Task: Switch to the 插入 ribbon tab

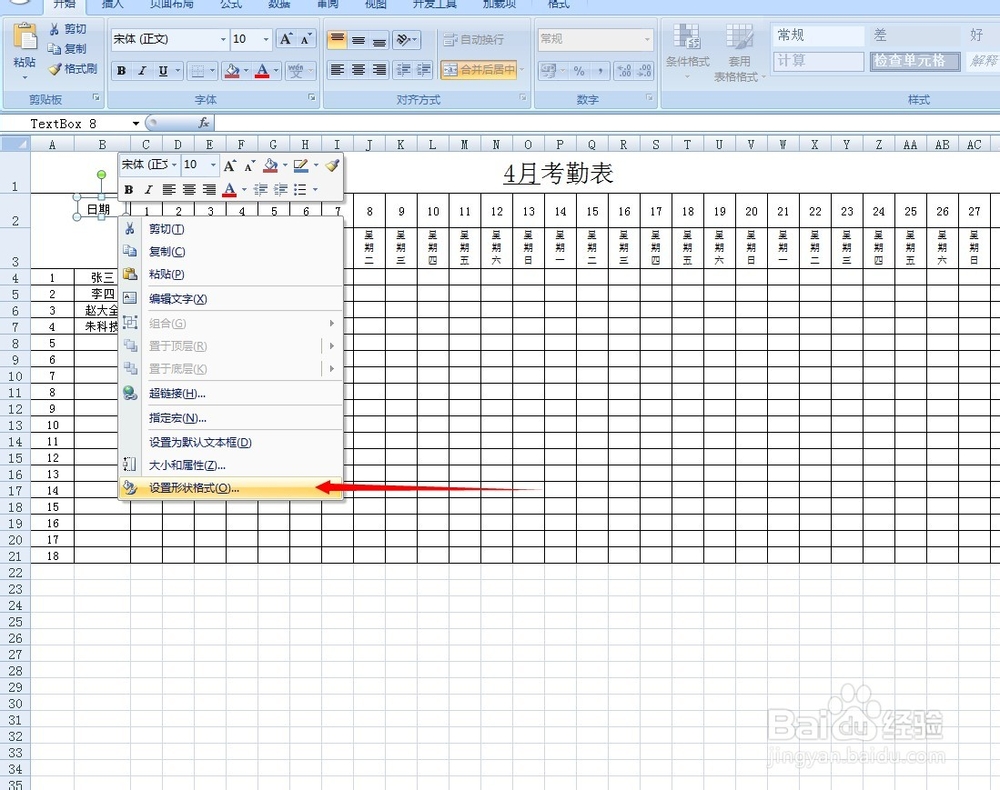Action: click(113, 6)
